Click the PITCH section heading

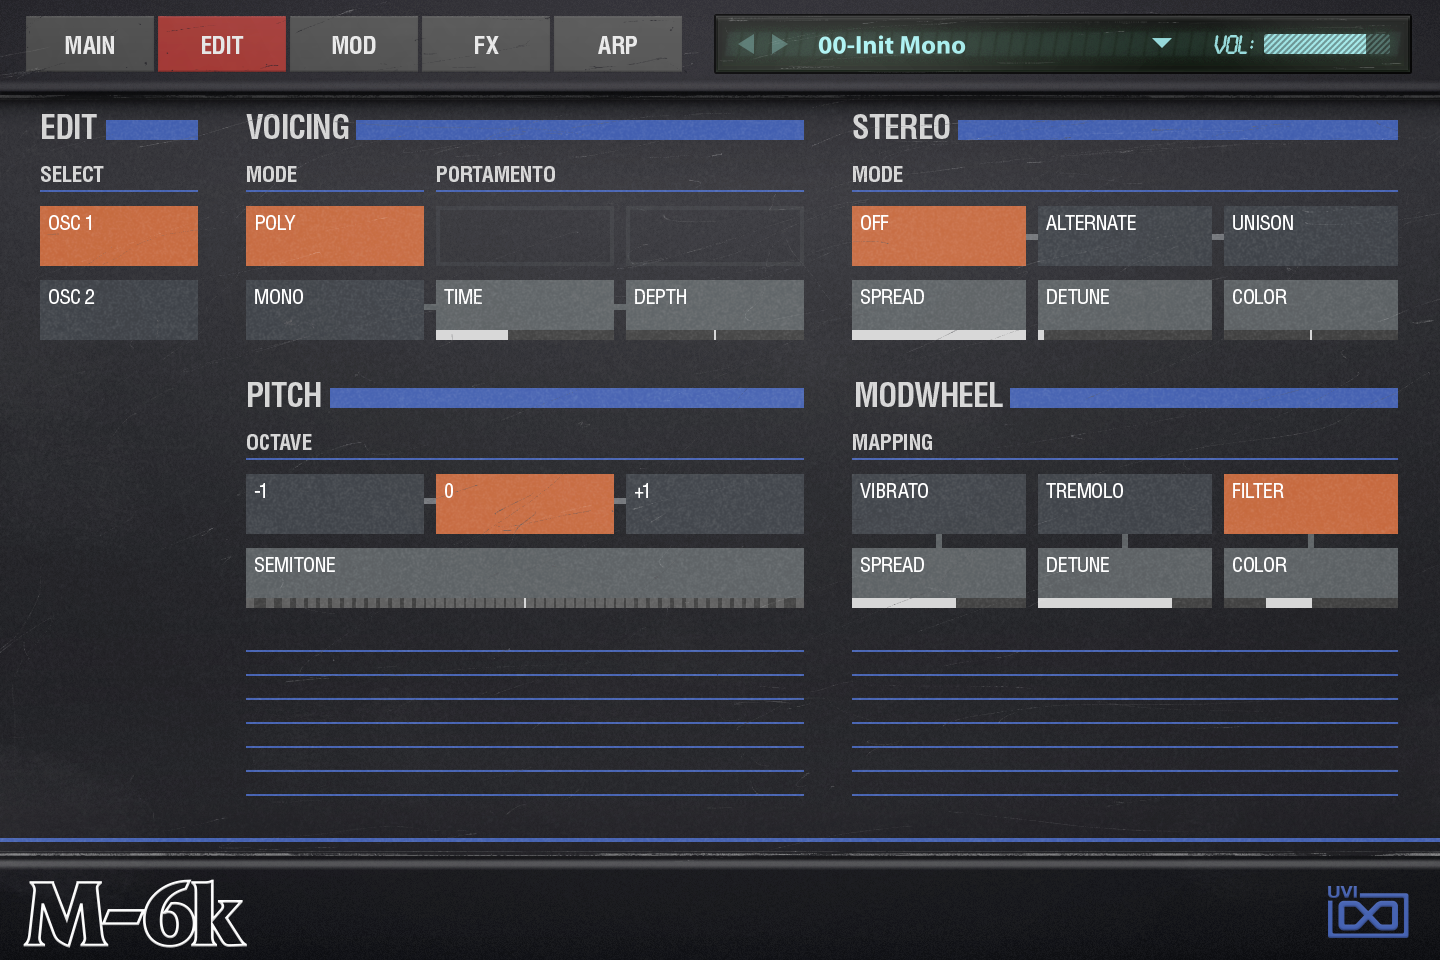(x=284, y=396)
